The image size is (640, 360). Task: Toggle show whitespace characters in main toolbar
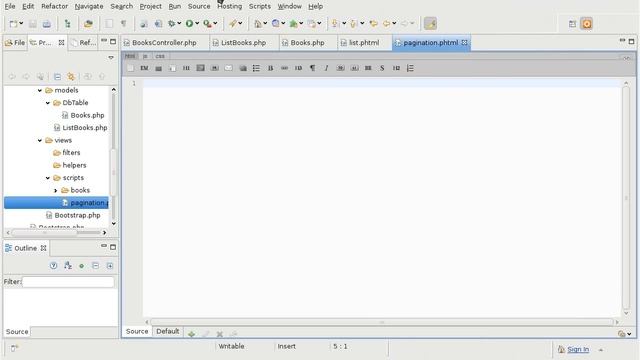click(123, 24)
